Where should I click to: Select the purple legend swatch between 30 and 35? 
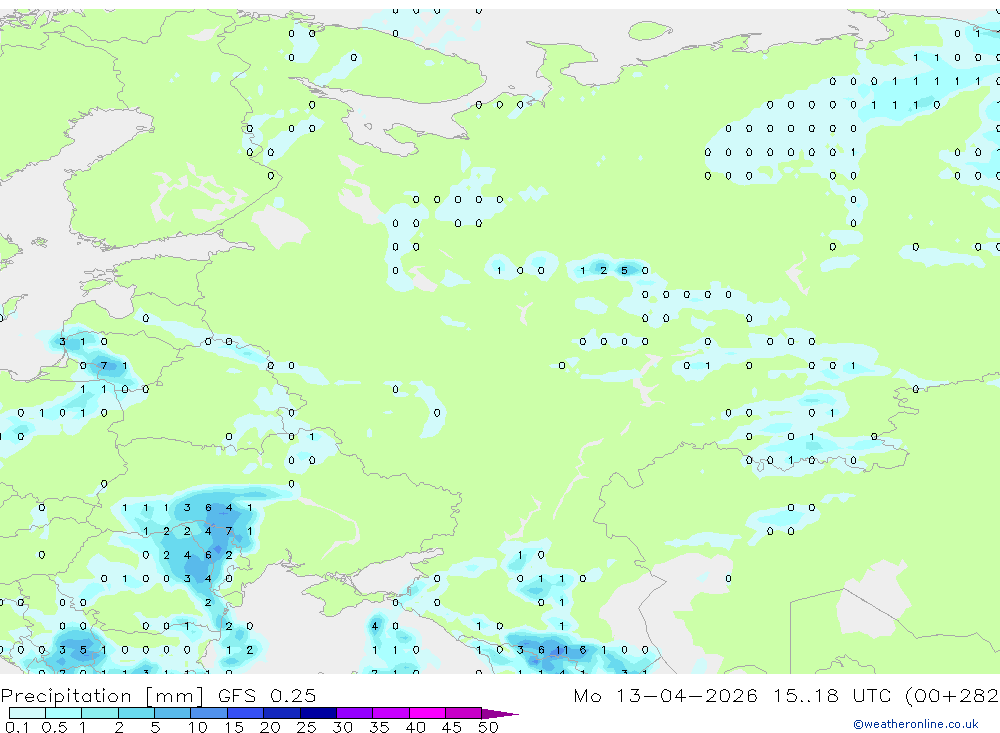(x=354, y=713)
